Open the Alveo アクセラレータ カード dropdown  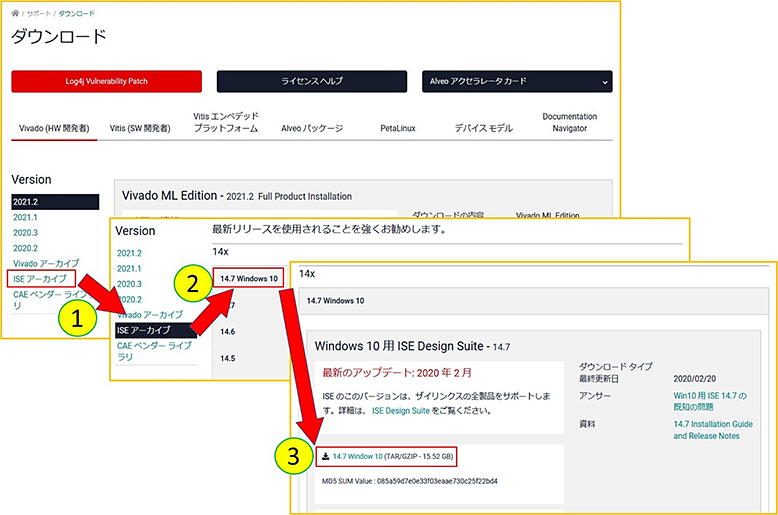[x=517, y=81]
